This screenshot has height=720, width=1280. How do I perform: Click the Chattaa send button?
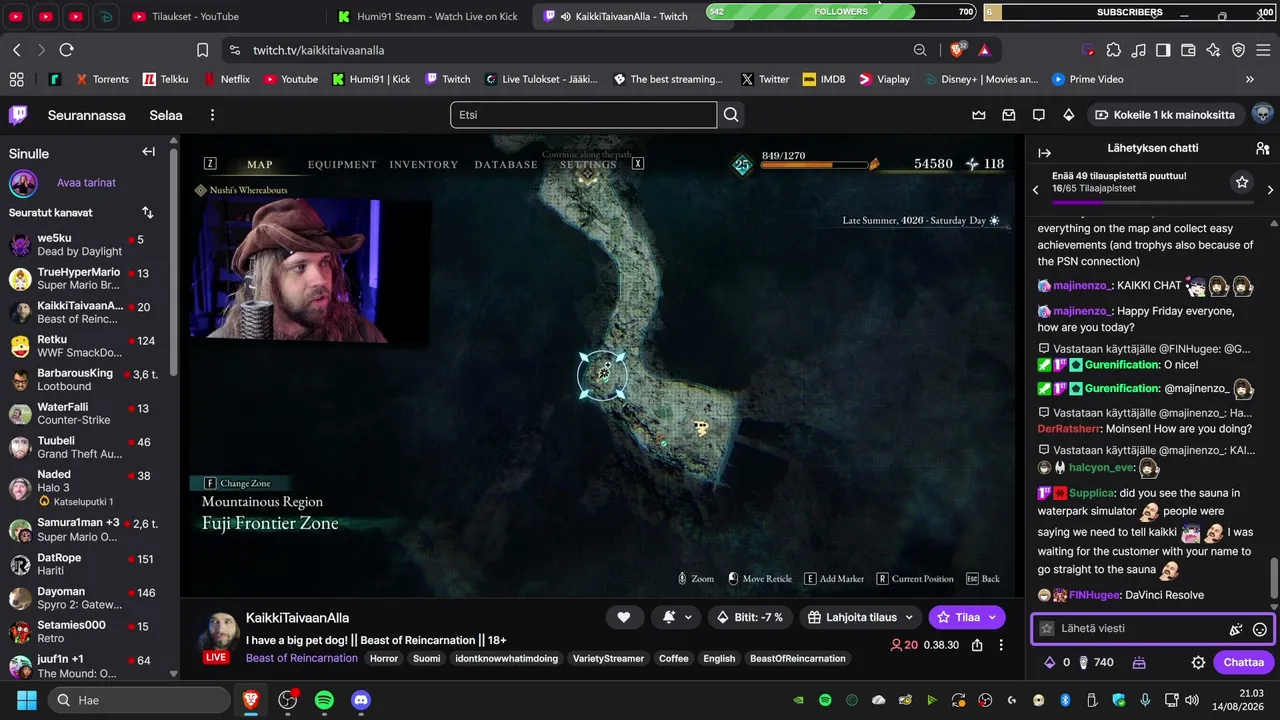tap(1244, 662)
